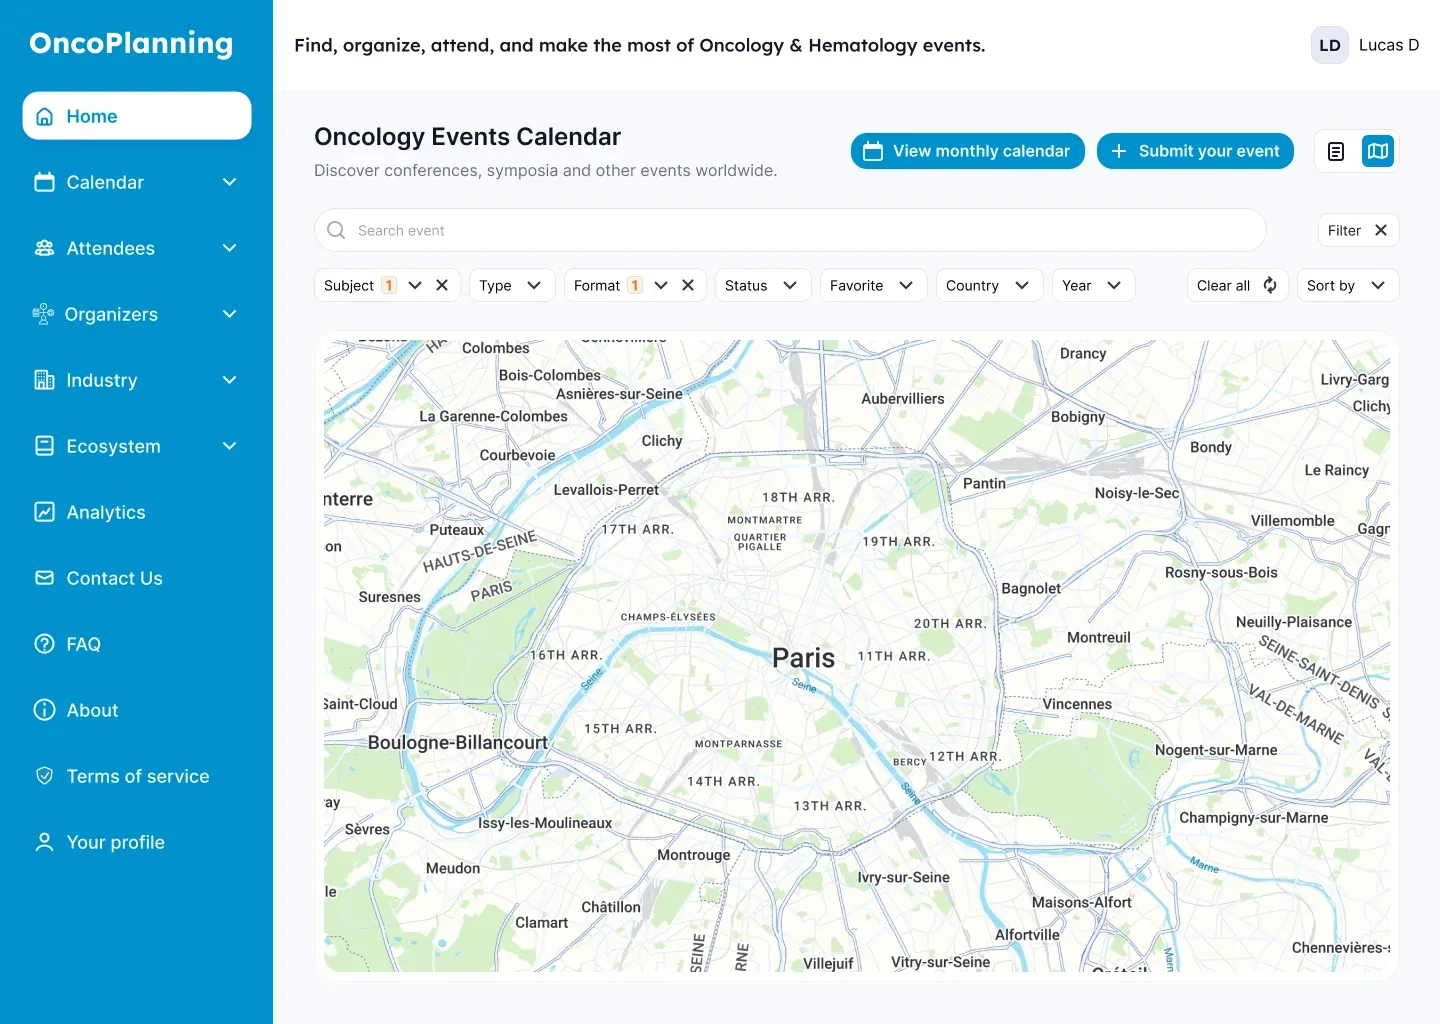Click the Analytics chart icon
Image resolution: width=1440 pixels, height=1024 pixels.
(44, 512)
